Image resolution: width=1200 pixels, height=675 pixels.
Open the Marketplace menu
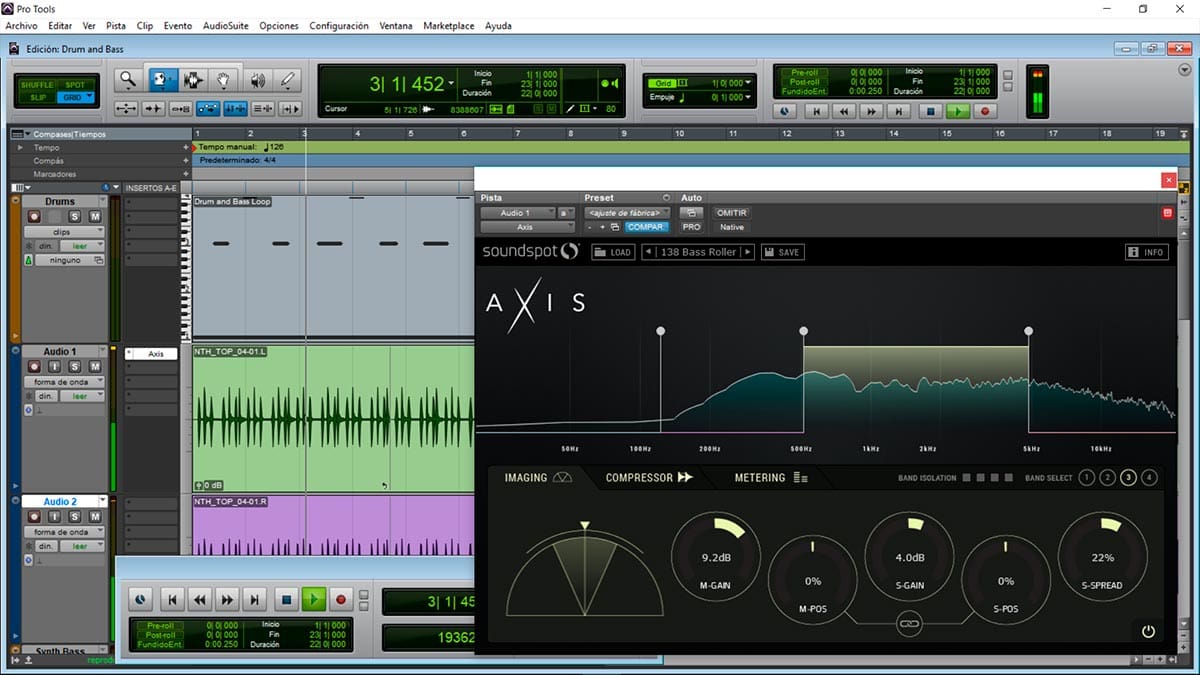click(449, 26)
